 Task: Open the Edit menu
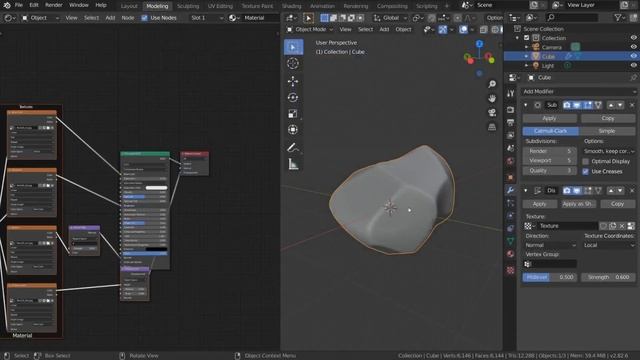coord(34,5)
